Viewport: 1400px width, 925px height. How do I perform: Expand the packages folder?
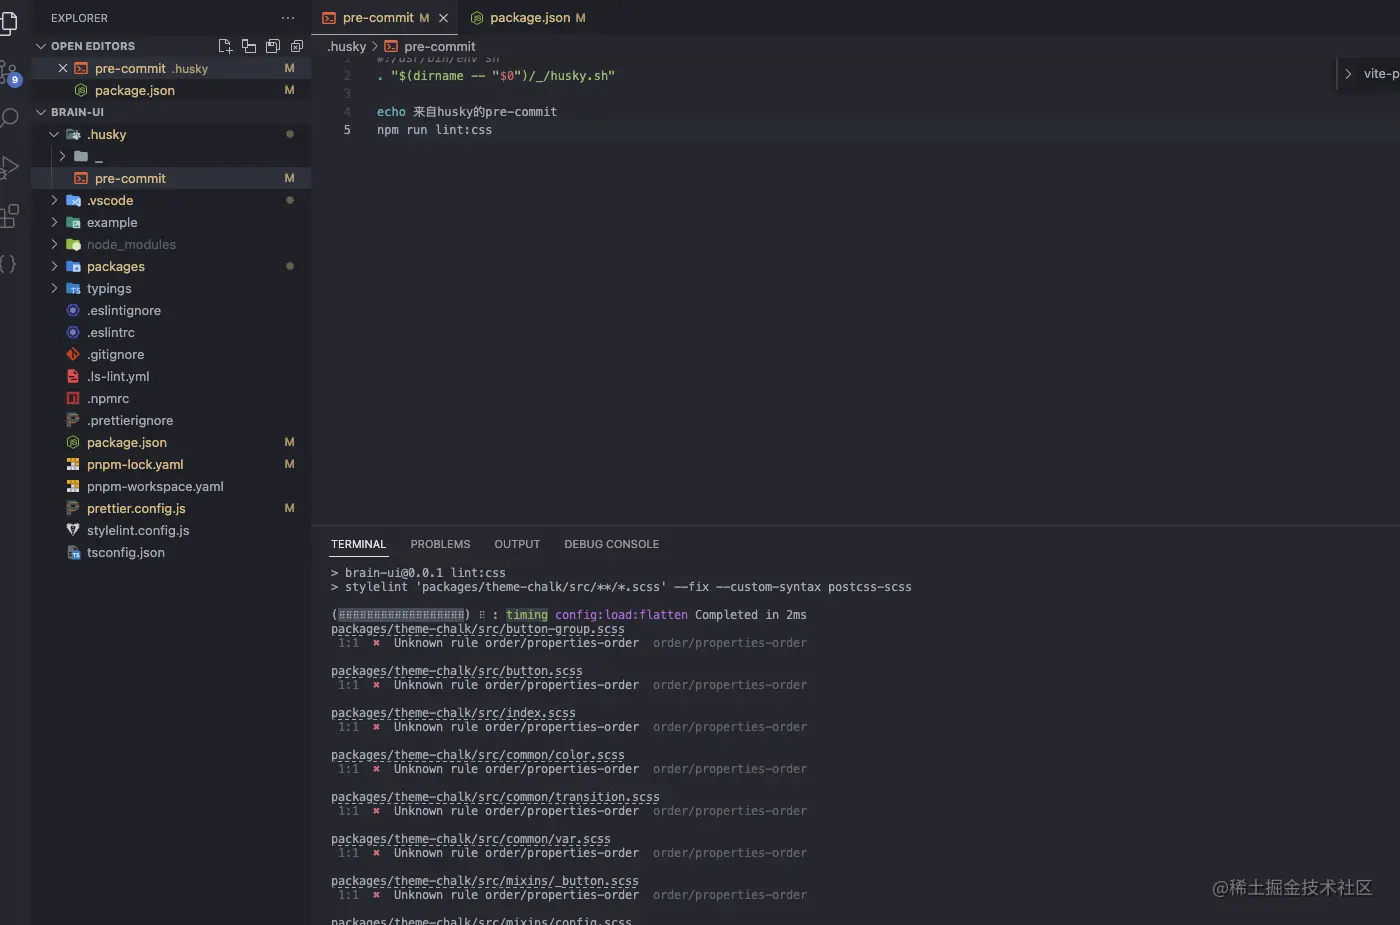click(54, 266)
